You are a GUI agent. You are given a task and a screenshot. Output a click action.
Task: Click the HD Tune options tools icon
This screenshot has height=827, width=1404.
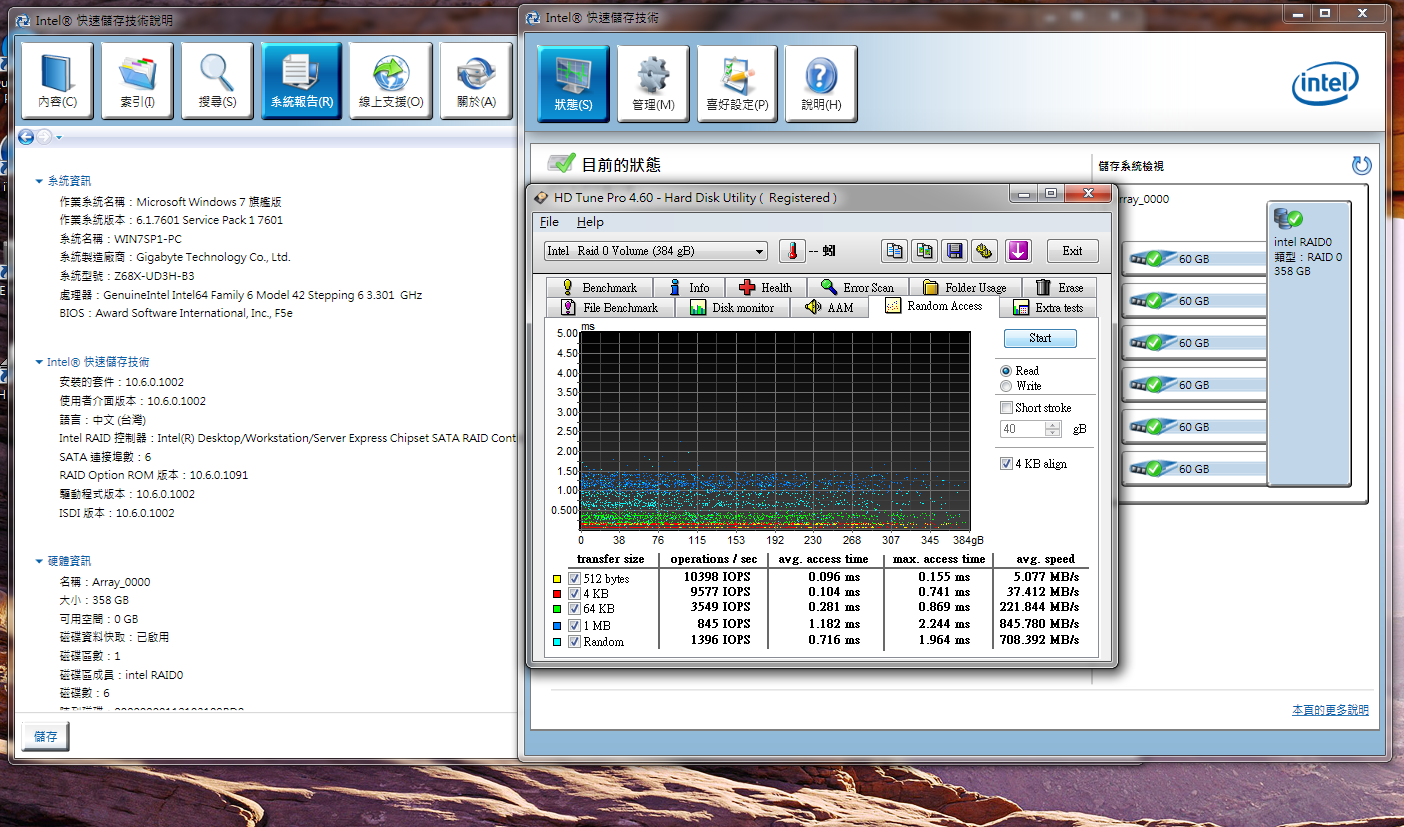985,251
